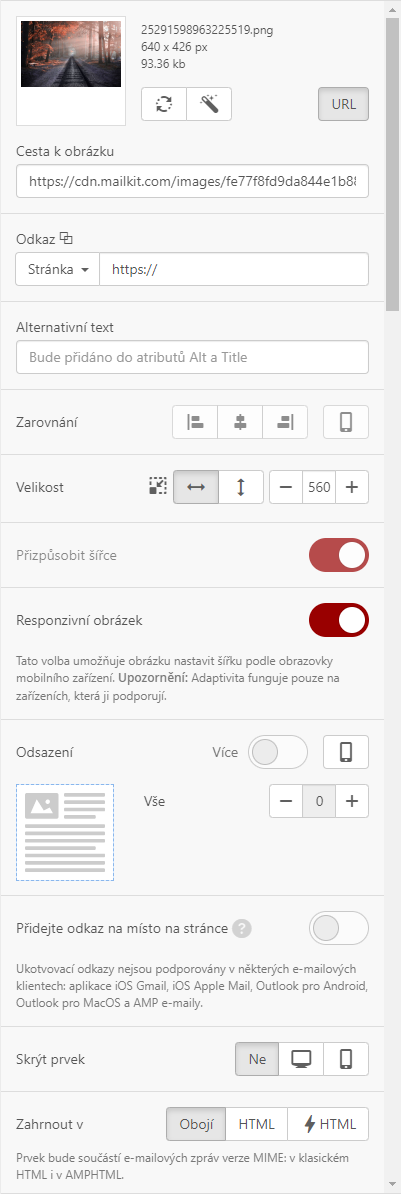Align image to the right
This screenshot has width=401, height=1194.
pyautogui.click(x=285, y=423)
